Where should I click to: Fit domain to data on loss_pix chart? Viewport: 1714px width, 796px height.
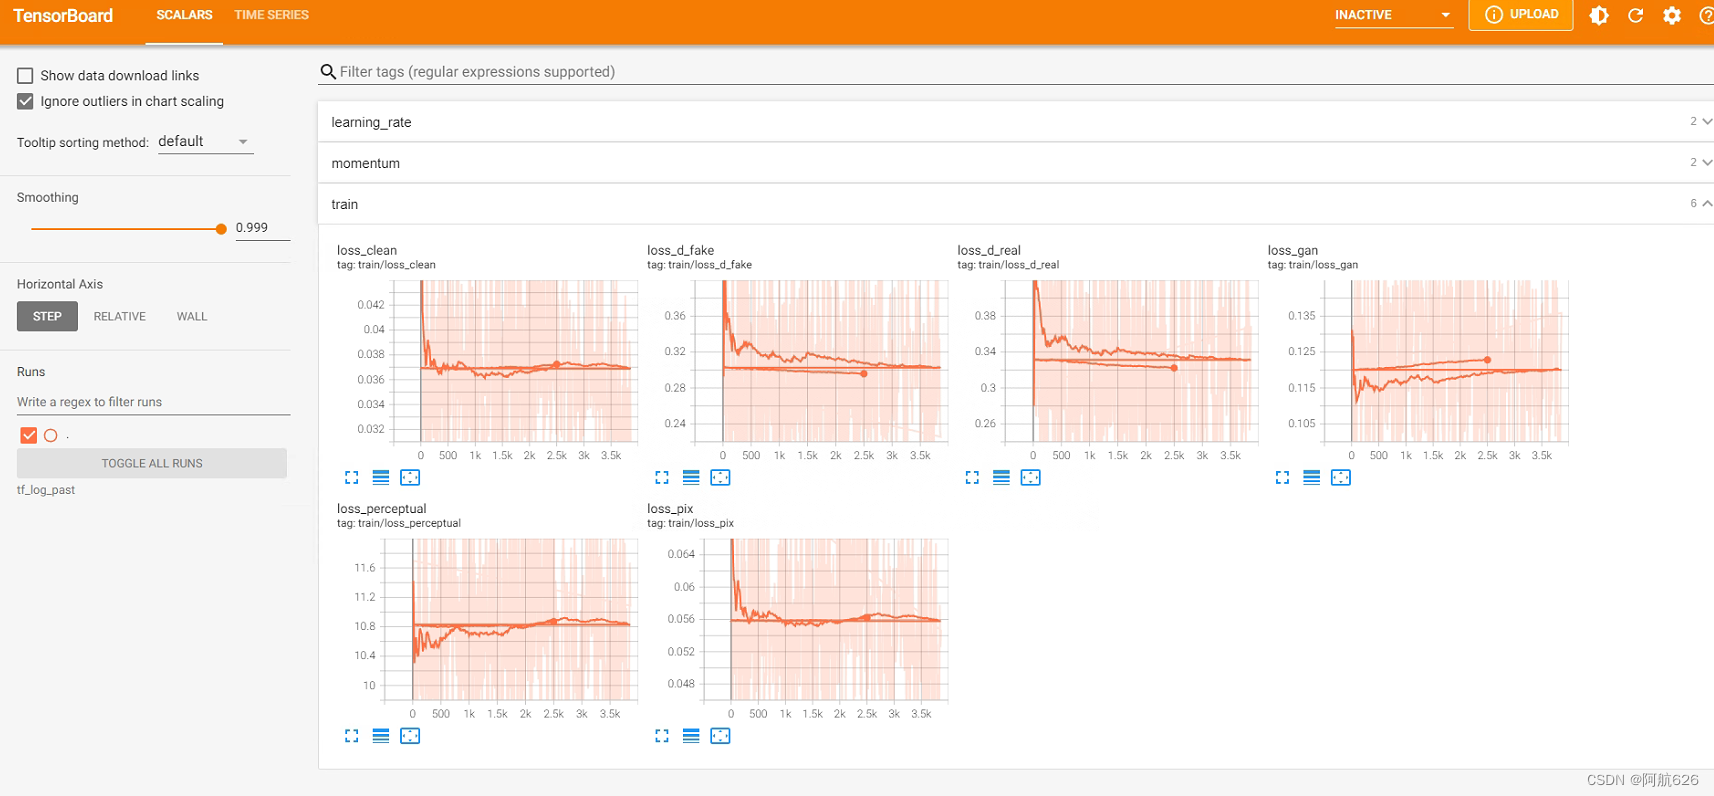[x=720, y=736]
